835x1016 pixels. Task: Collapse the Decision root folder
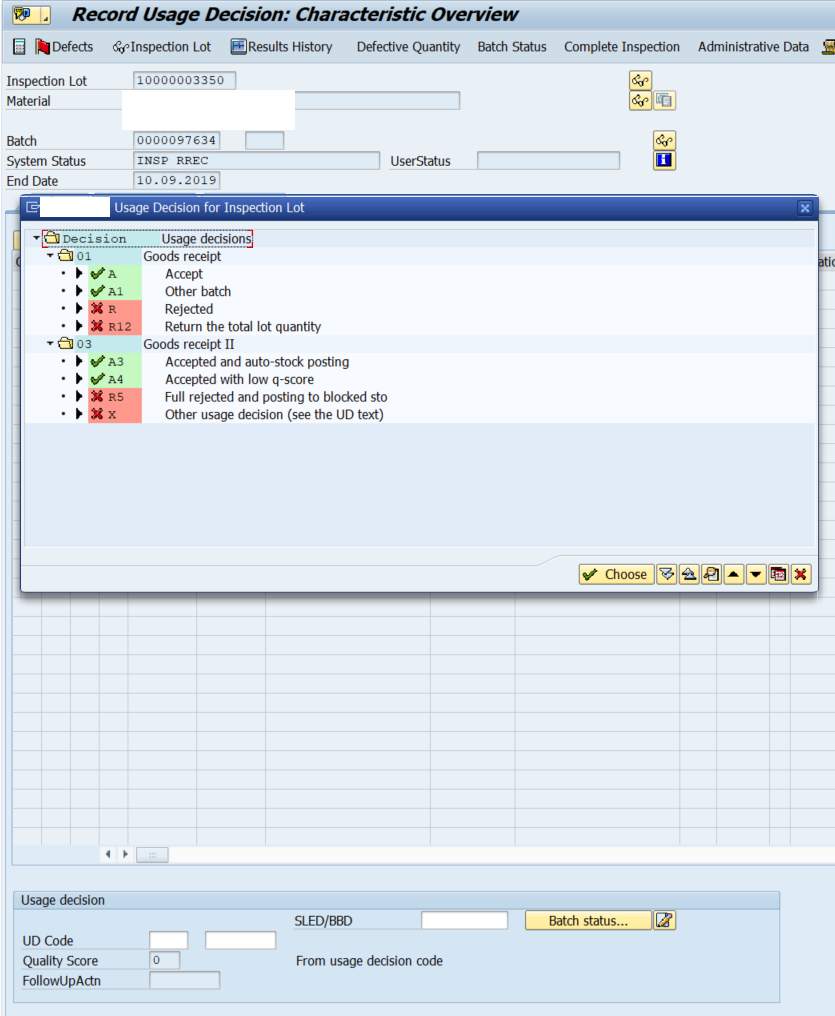(x=36, y=238)
